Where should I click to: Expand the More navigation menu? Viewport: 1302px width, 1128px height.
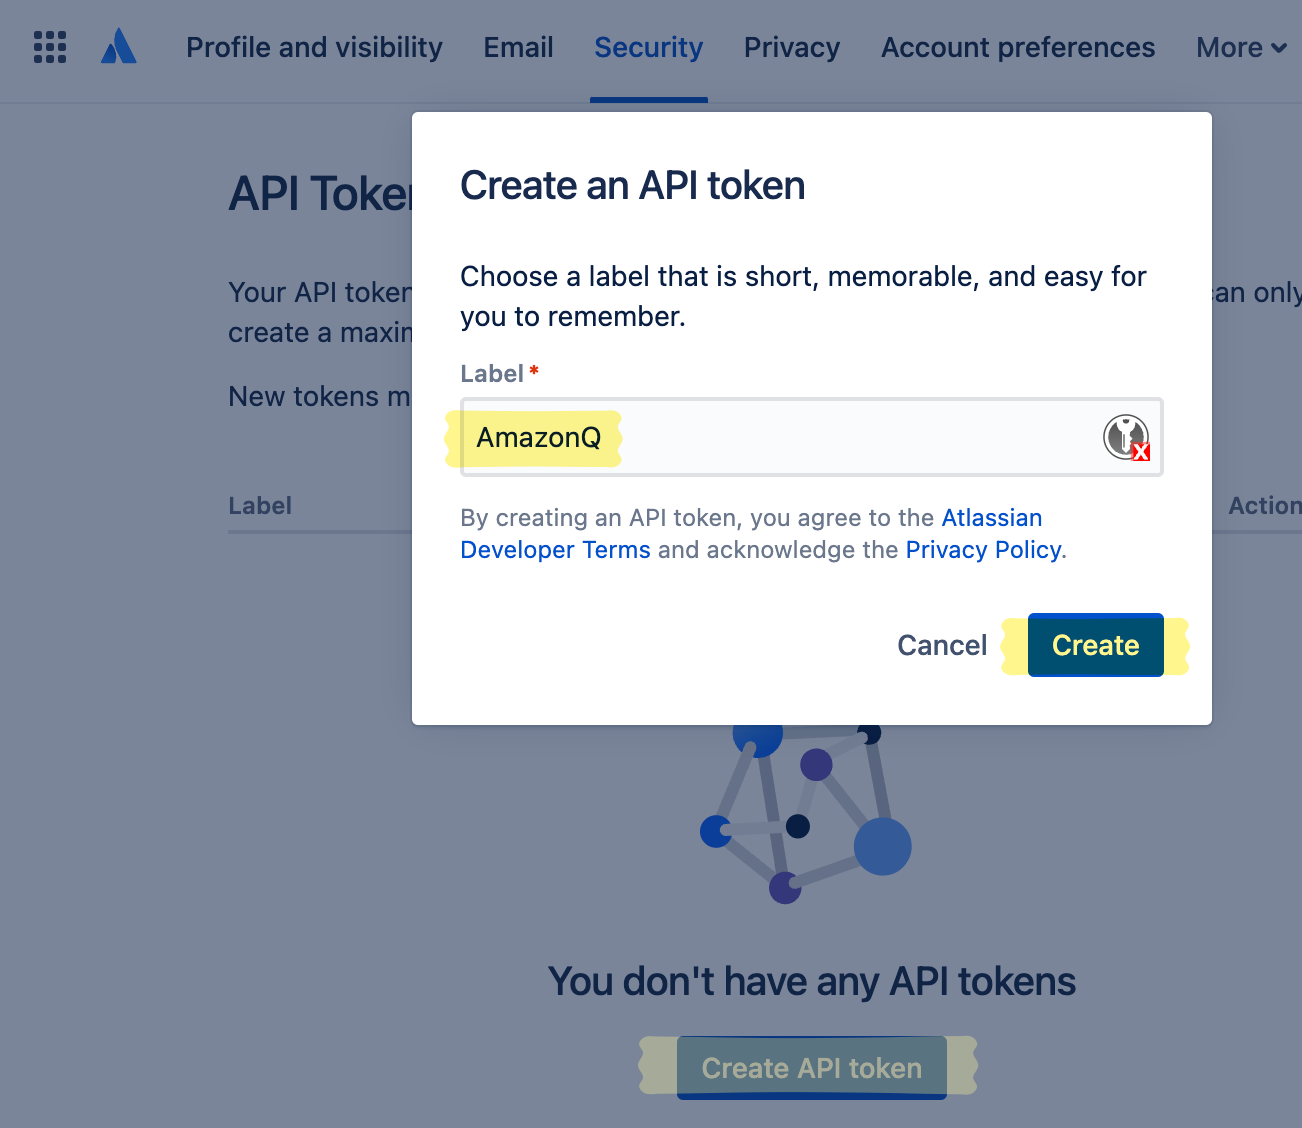tap(1240, 47)
